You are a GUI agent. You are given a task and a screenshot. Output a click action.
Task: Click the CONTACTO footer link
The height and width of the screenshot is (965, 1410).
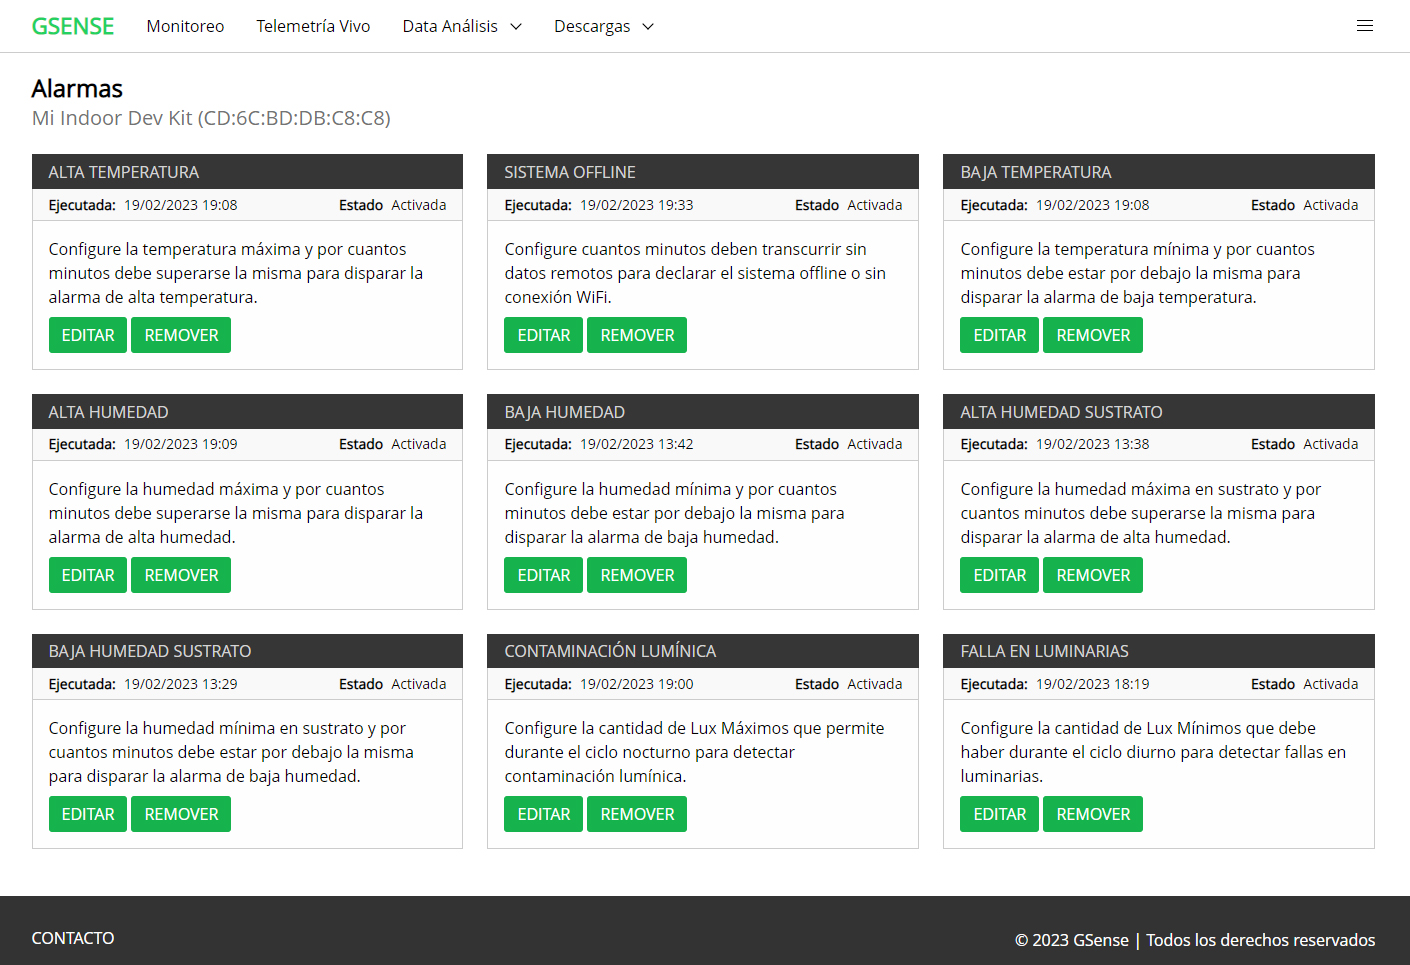73,938
